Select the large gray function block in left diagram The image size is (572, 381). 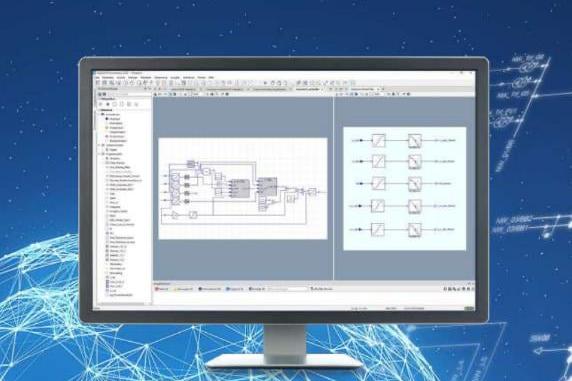(x=239, y=189)
